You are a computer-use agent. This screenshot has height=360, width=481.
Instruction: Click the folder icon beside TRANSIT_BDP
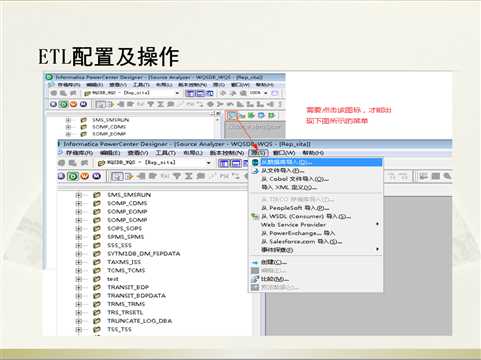point(97,287)
